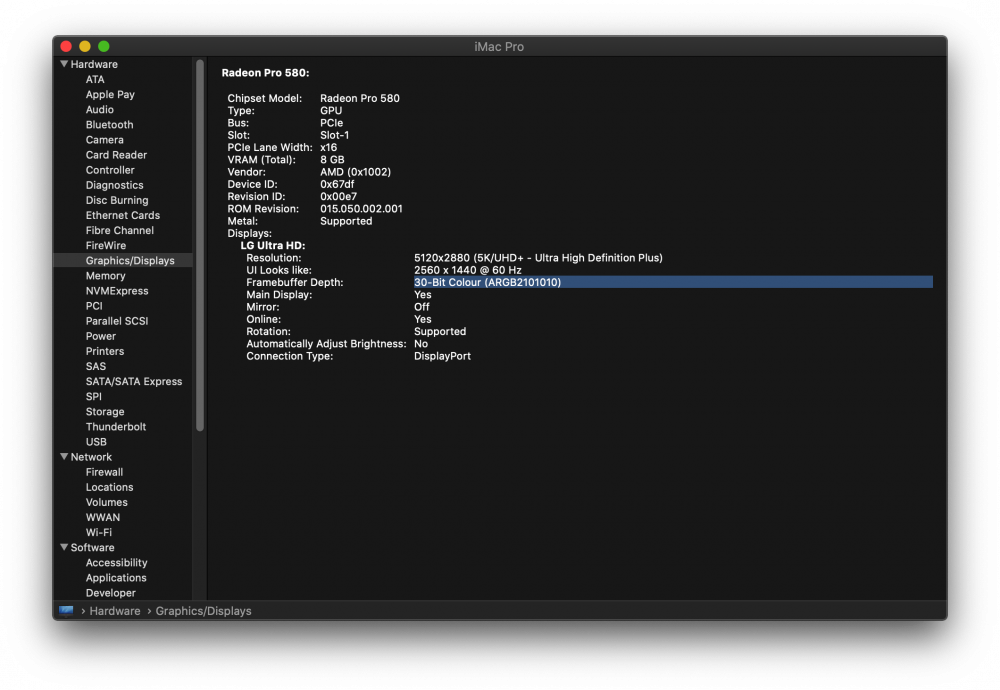Click Hardware in the path bar

(115, 611)
